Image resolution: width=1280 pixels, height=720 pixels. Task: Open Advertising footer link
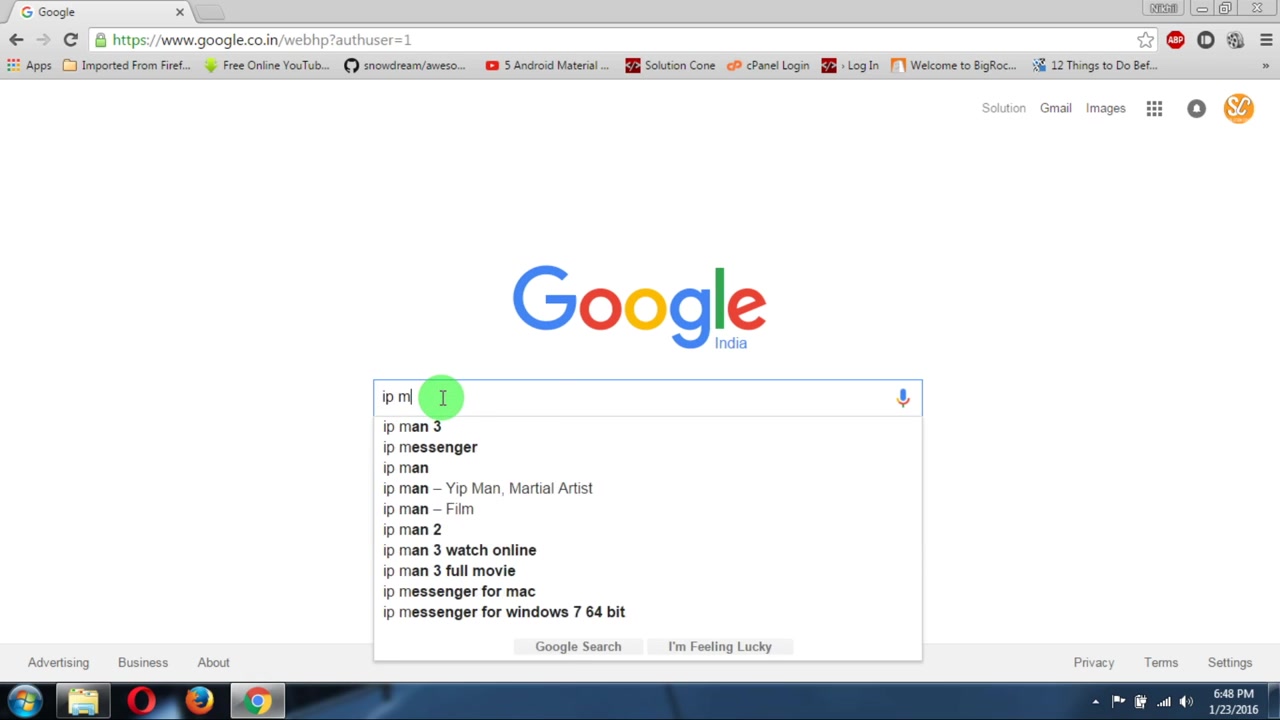click(x=58, y=662)
